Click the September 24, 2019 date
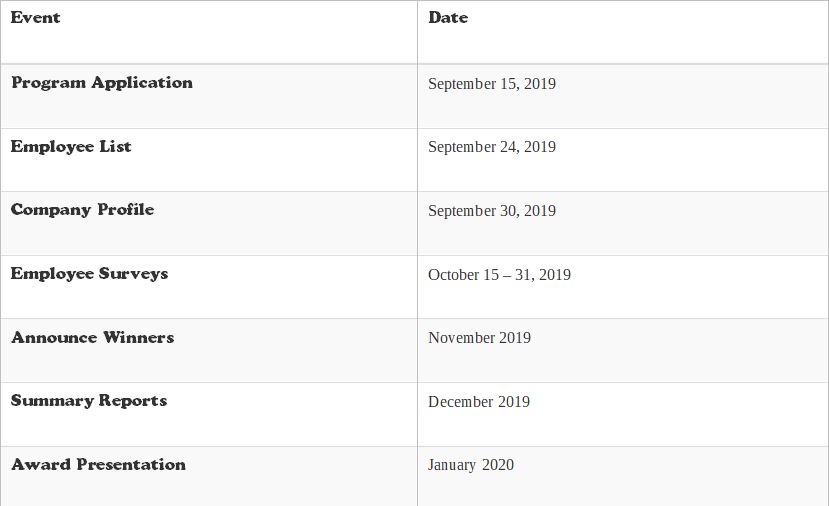This screenshot has width=829, height=506. point(492,147)
